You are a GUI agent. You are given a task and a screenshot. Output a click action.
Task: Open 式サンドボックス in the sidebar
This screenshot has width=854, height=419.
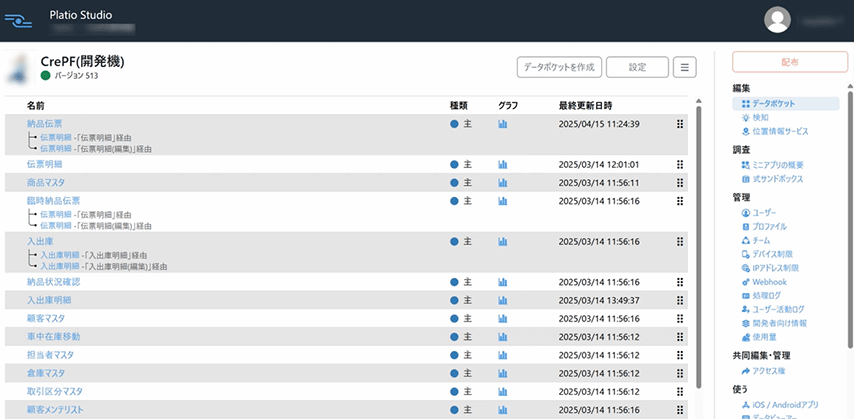[779, 178]
